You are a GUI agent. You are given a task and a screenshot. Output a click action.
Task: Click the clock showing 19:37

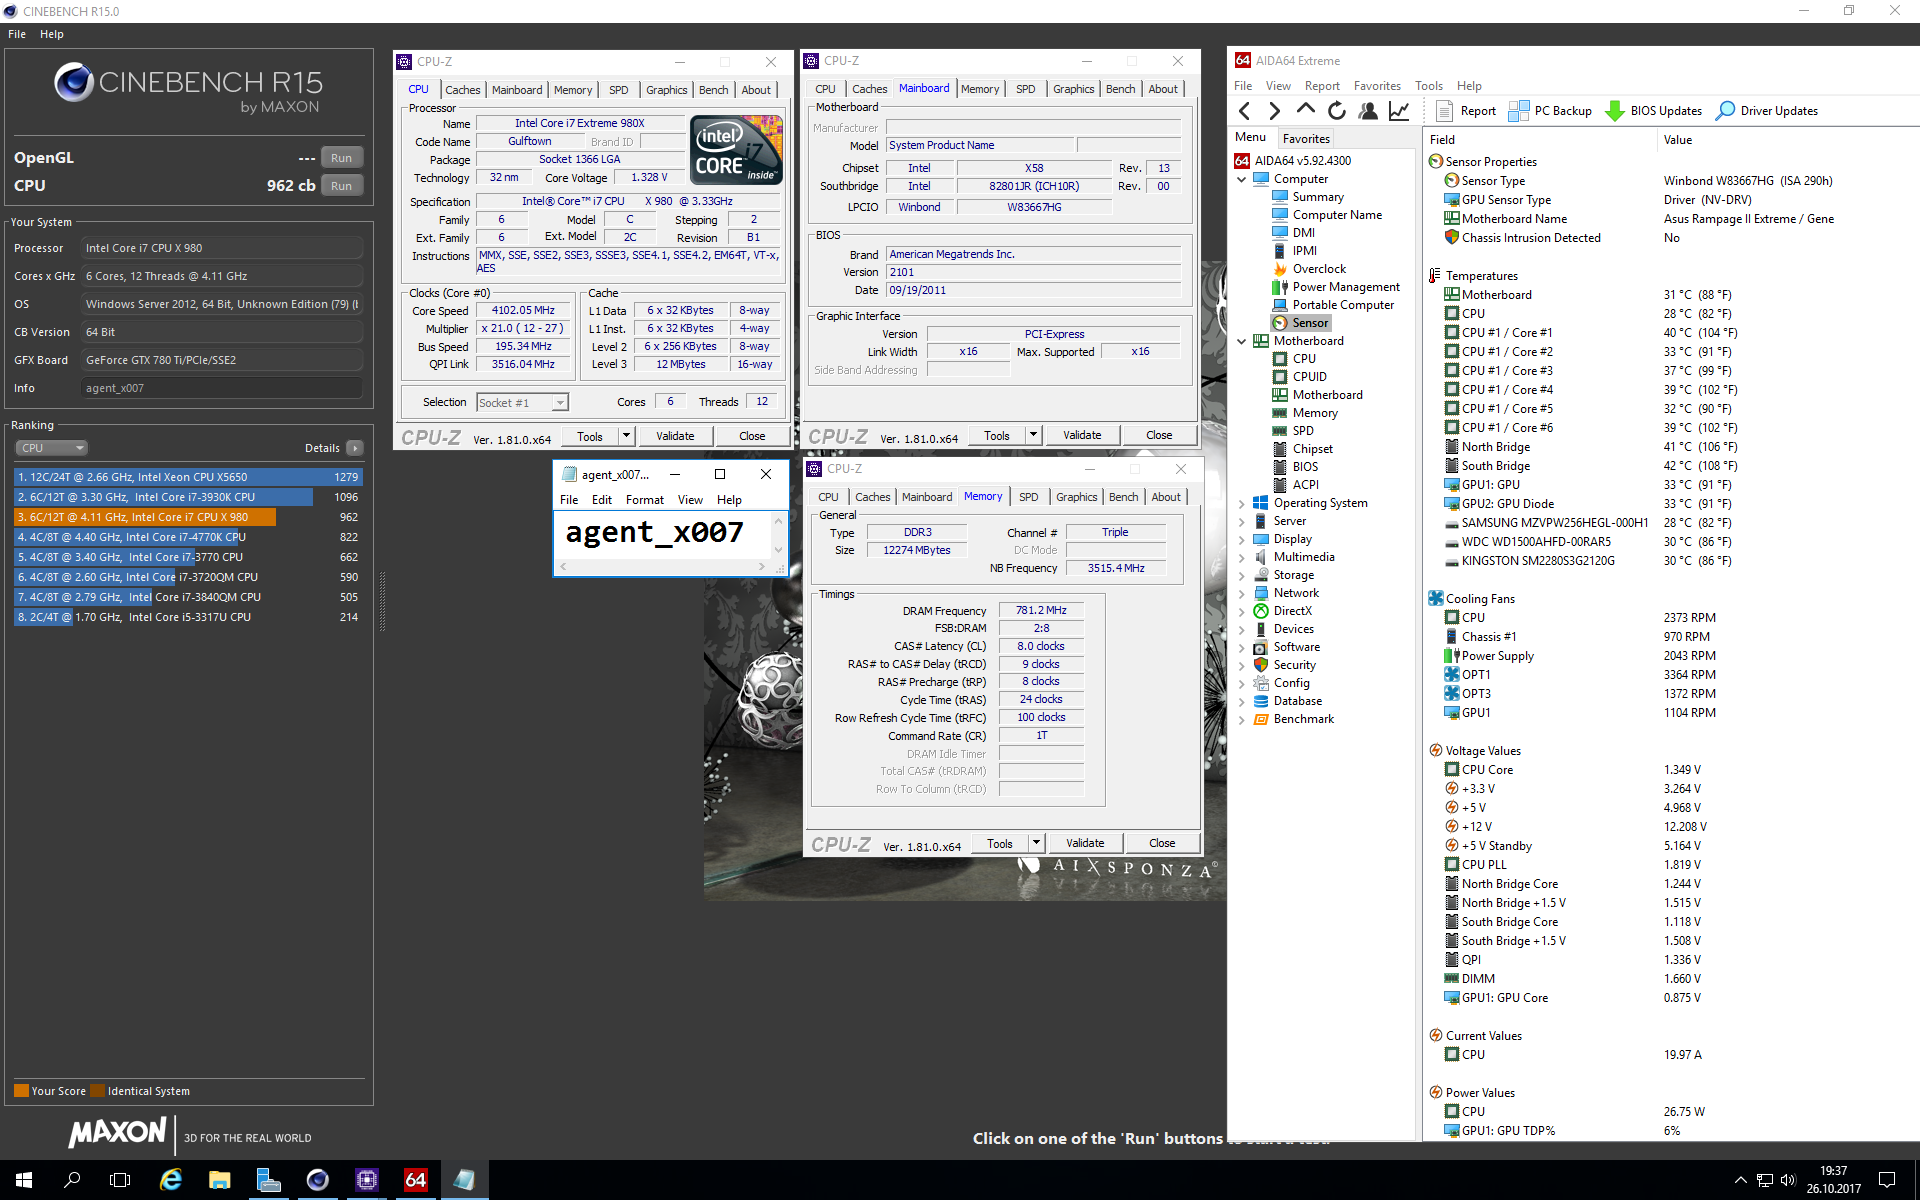1833,1171
